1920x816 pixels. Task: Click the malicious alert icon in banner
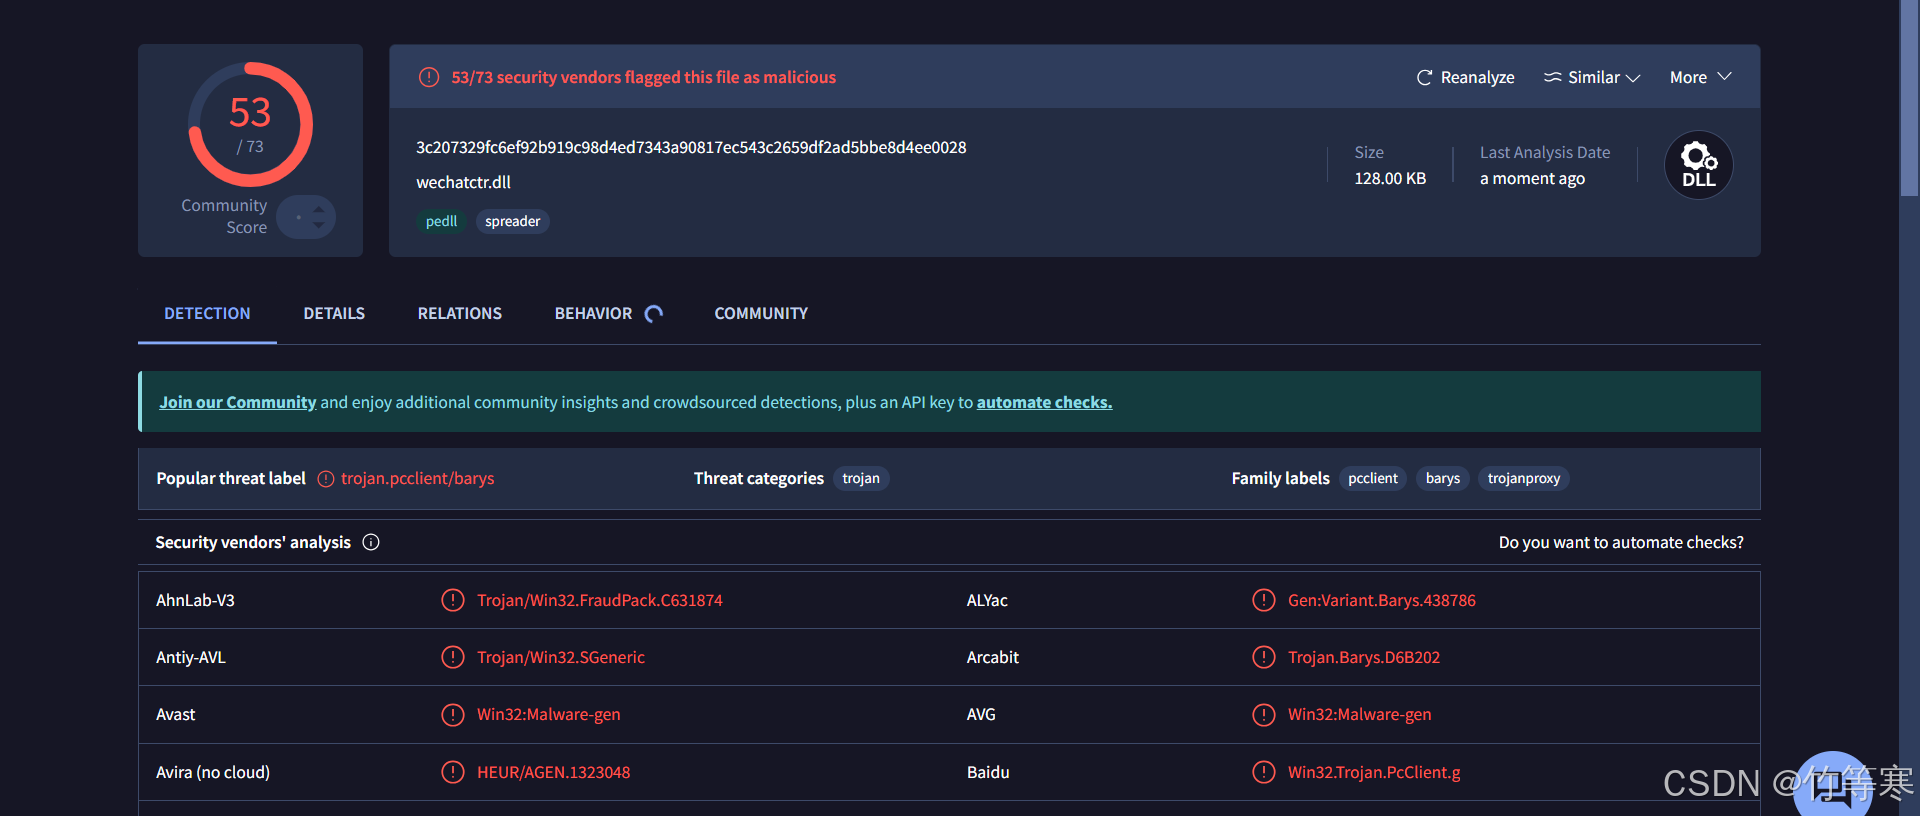429,78
